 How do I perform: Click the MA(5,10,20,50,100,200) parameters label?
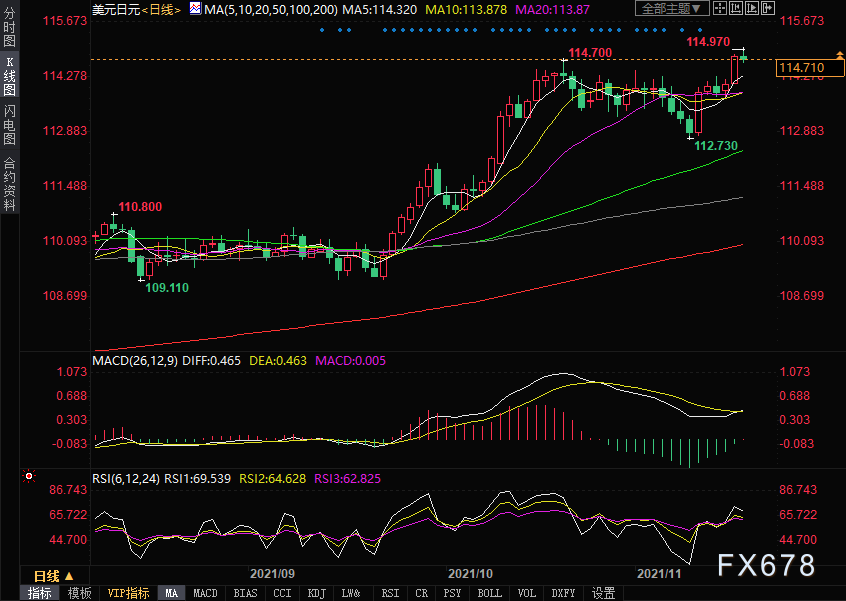coord(264,9)
